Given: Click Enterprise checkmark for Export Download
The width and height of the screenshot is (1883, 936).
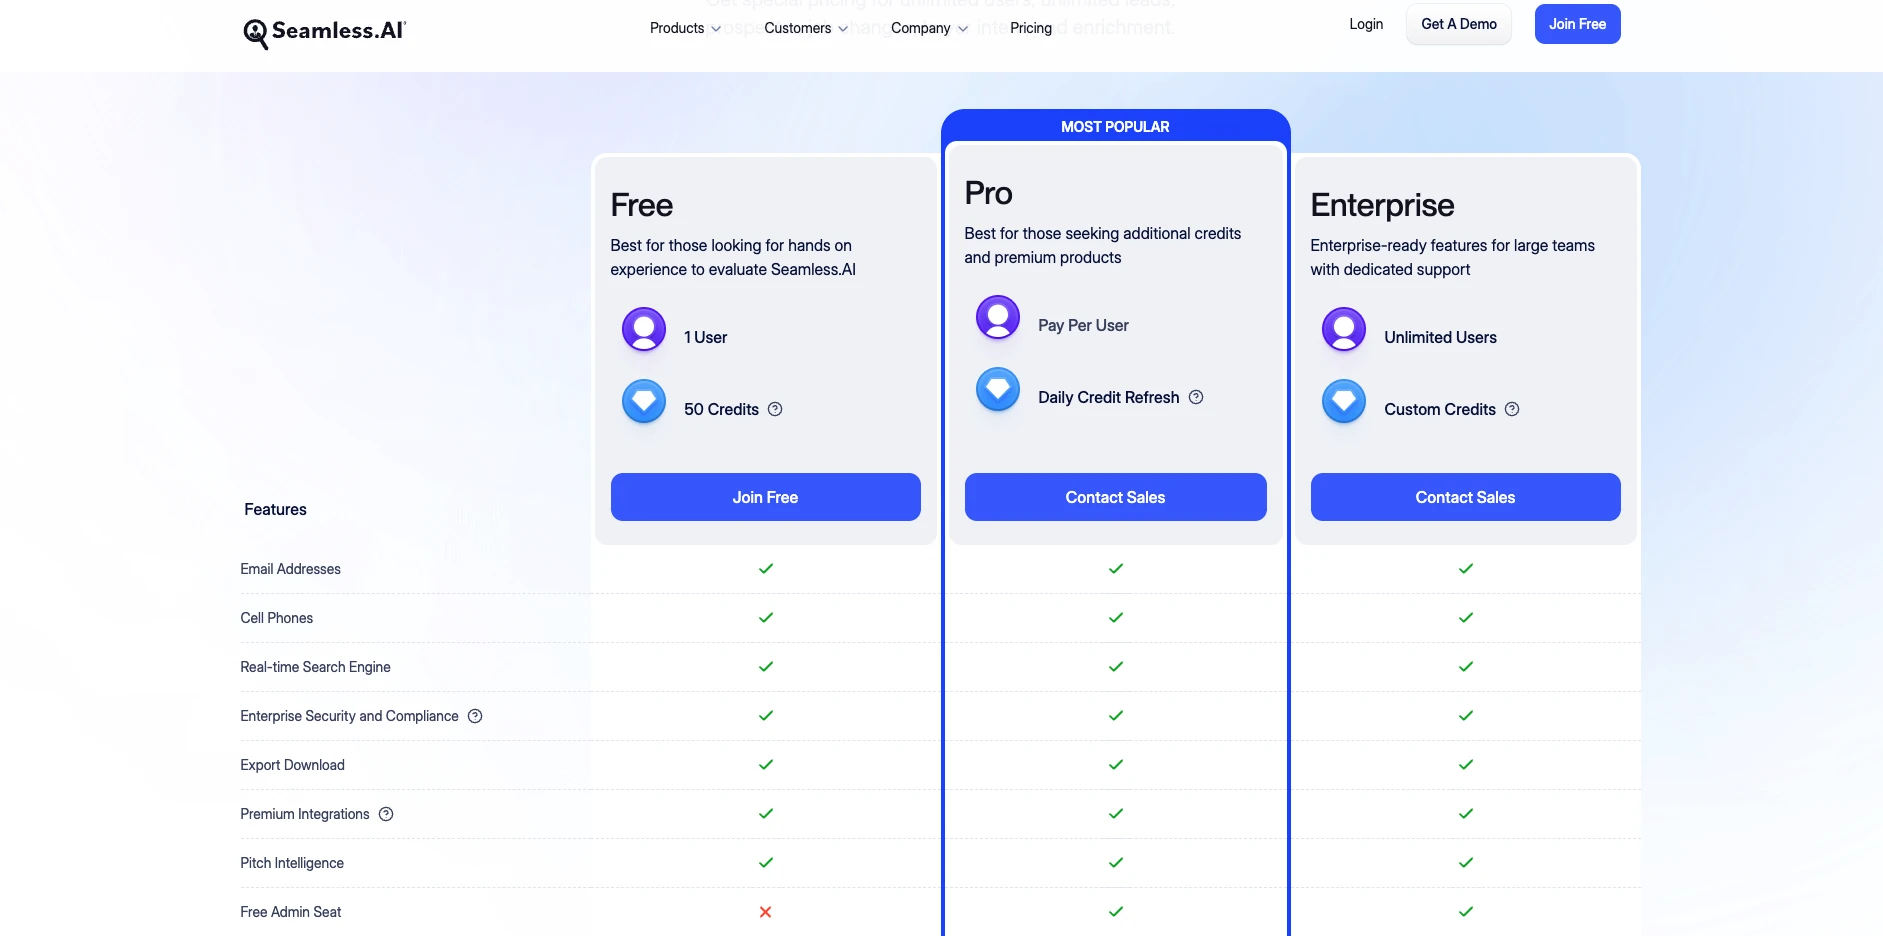Looking at the screenshot, I should pyautogui.click(x=1466, y=764).
